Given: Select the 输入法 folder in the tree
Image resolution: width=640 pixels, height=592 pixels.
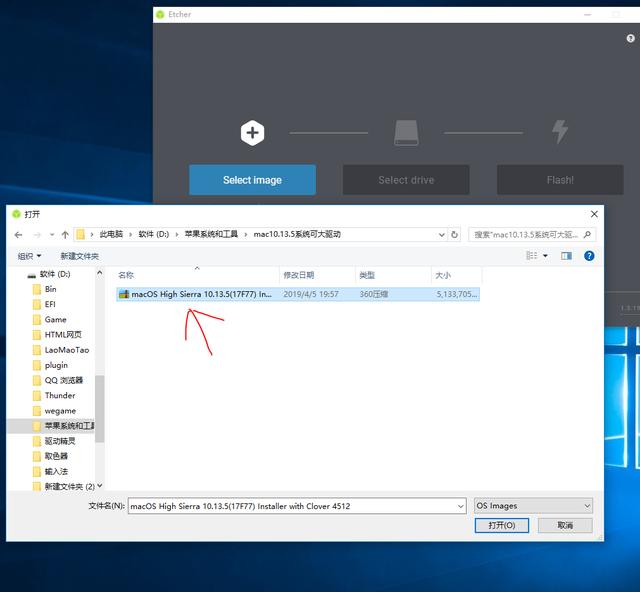Looking at the screenshot, I should tap(56, 471).
